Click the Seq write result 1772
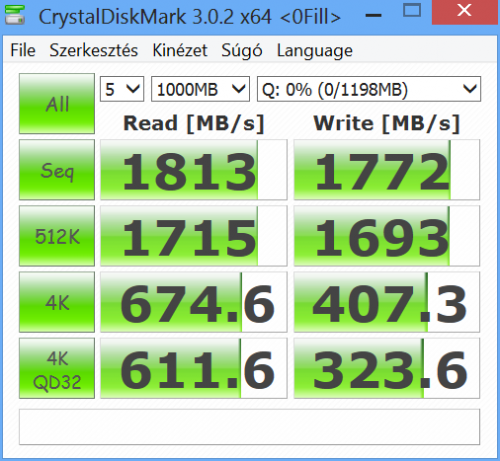 click(387, 170)
